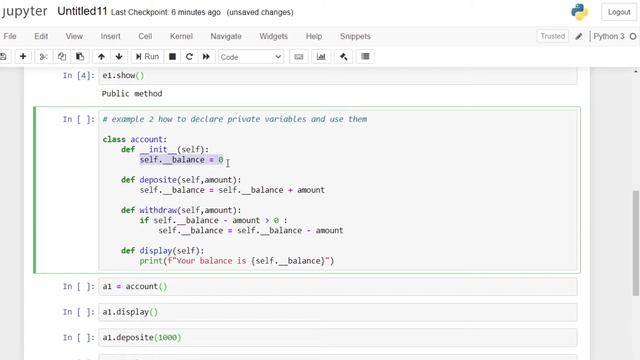Viewport: 640px width, 360px height.
Task: Click the 'def display(self):' line
Action: [162, 251]
